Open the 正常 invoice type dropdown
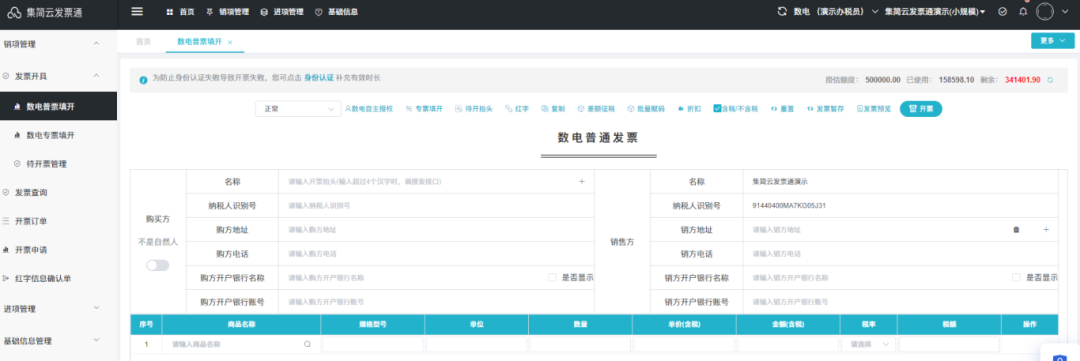 coord(298,109)
